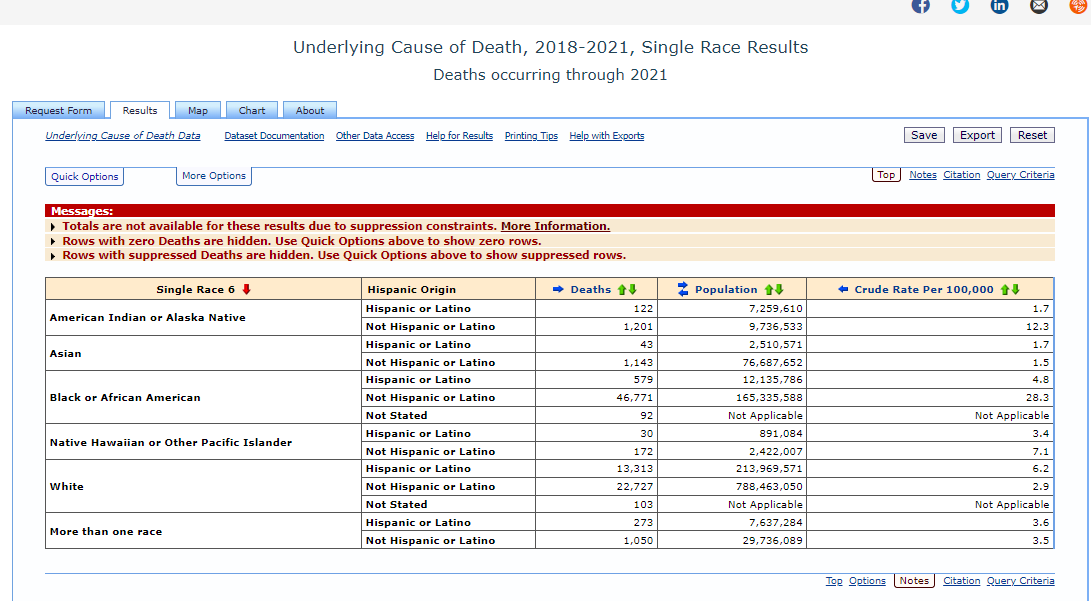Select the More than one race label

tap(106, 531)
